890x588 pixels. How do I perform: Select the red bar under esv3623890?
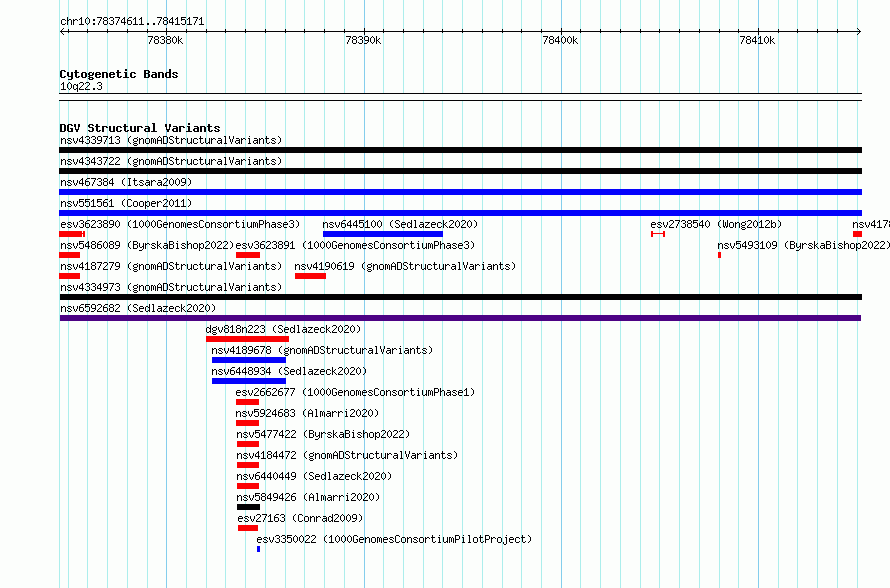click(x=72, y=234)
